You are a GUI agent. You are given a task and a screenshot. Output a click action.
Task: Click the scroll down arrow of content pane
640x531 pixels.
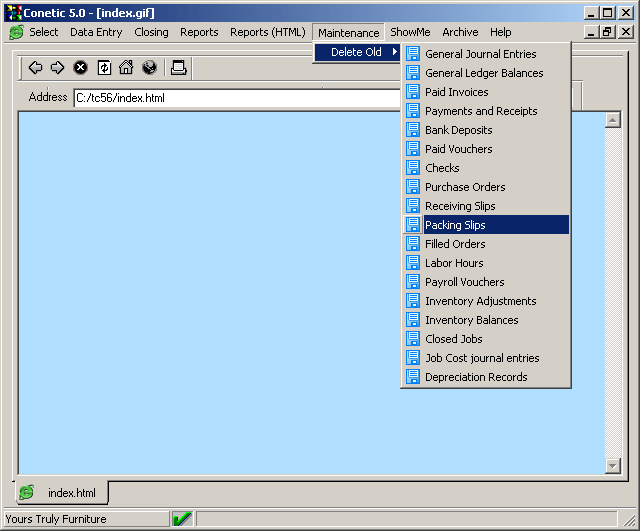click(613, 466)
